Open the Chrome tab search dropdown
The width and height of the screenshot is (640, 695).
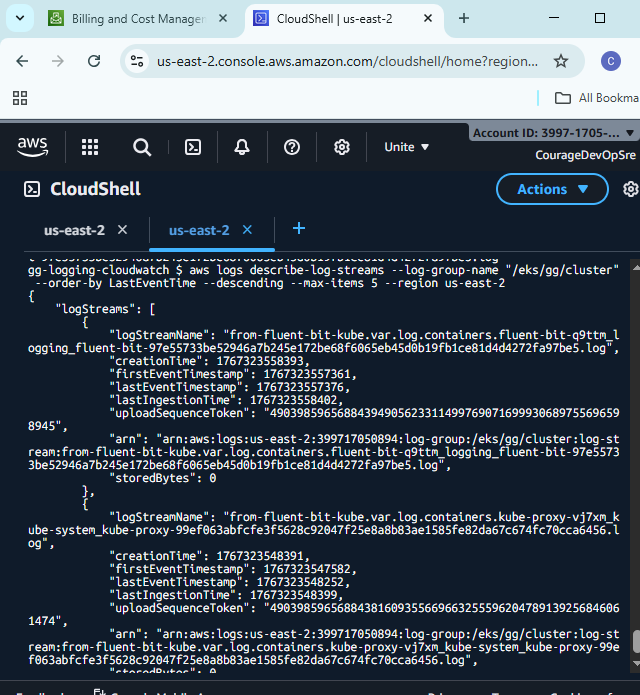pyautogui.click(x=22, y=18)
